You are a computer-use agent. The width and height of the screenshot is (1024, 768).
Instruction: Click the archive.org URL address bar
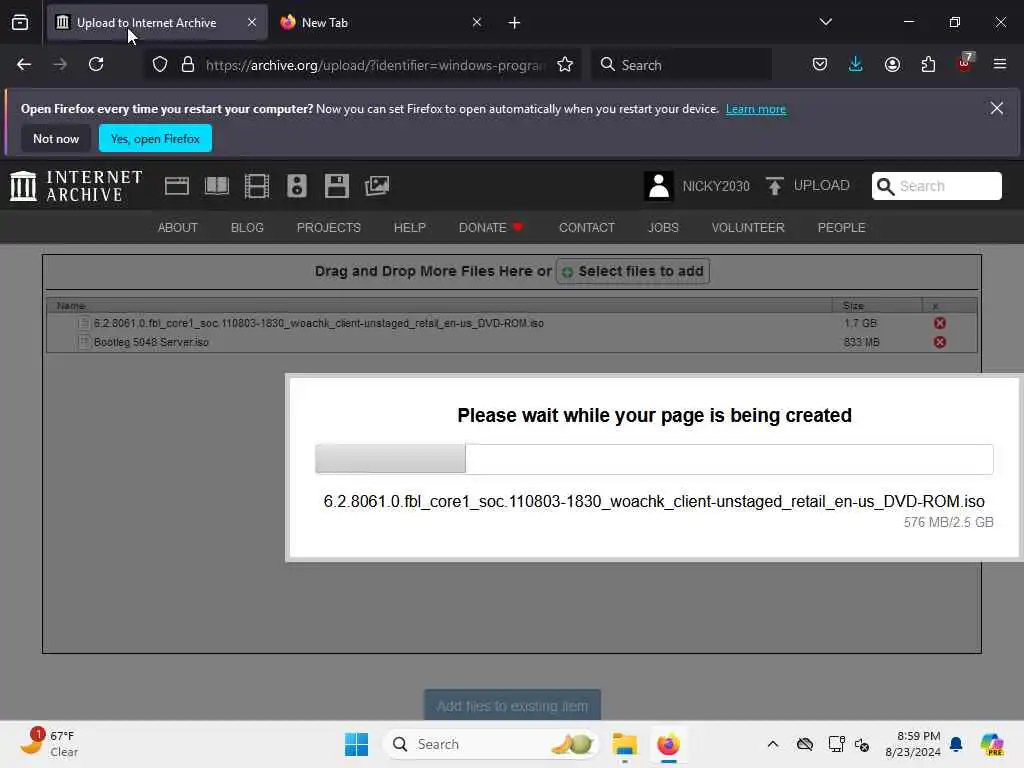(x=374, y=65)
